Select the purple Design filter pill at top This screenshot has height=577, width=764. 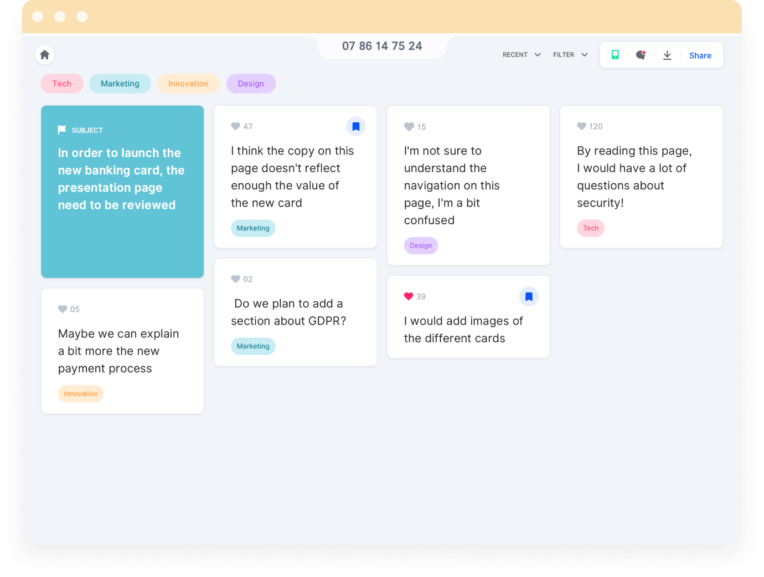coord(251,84)
